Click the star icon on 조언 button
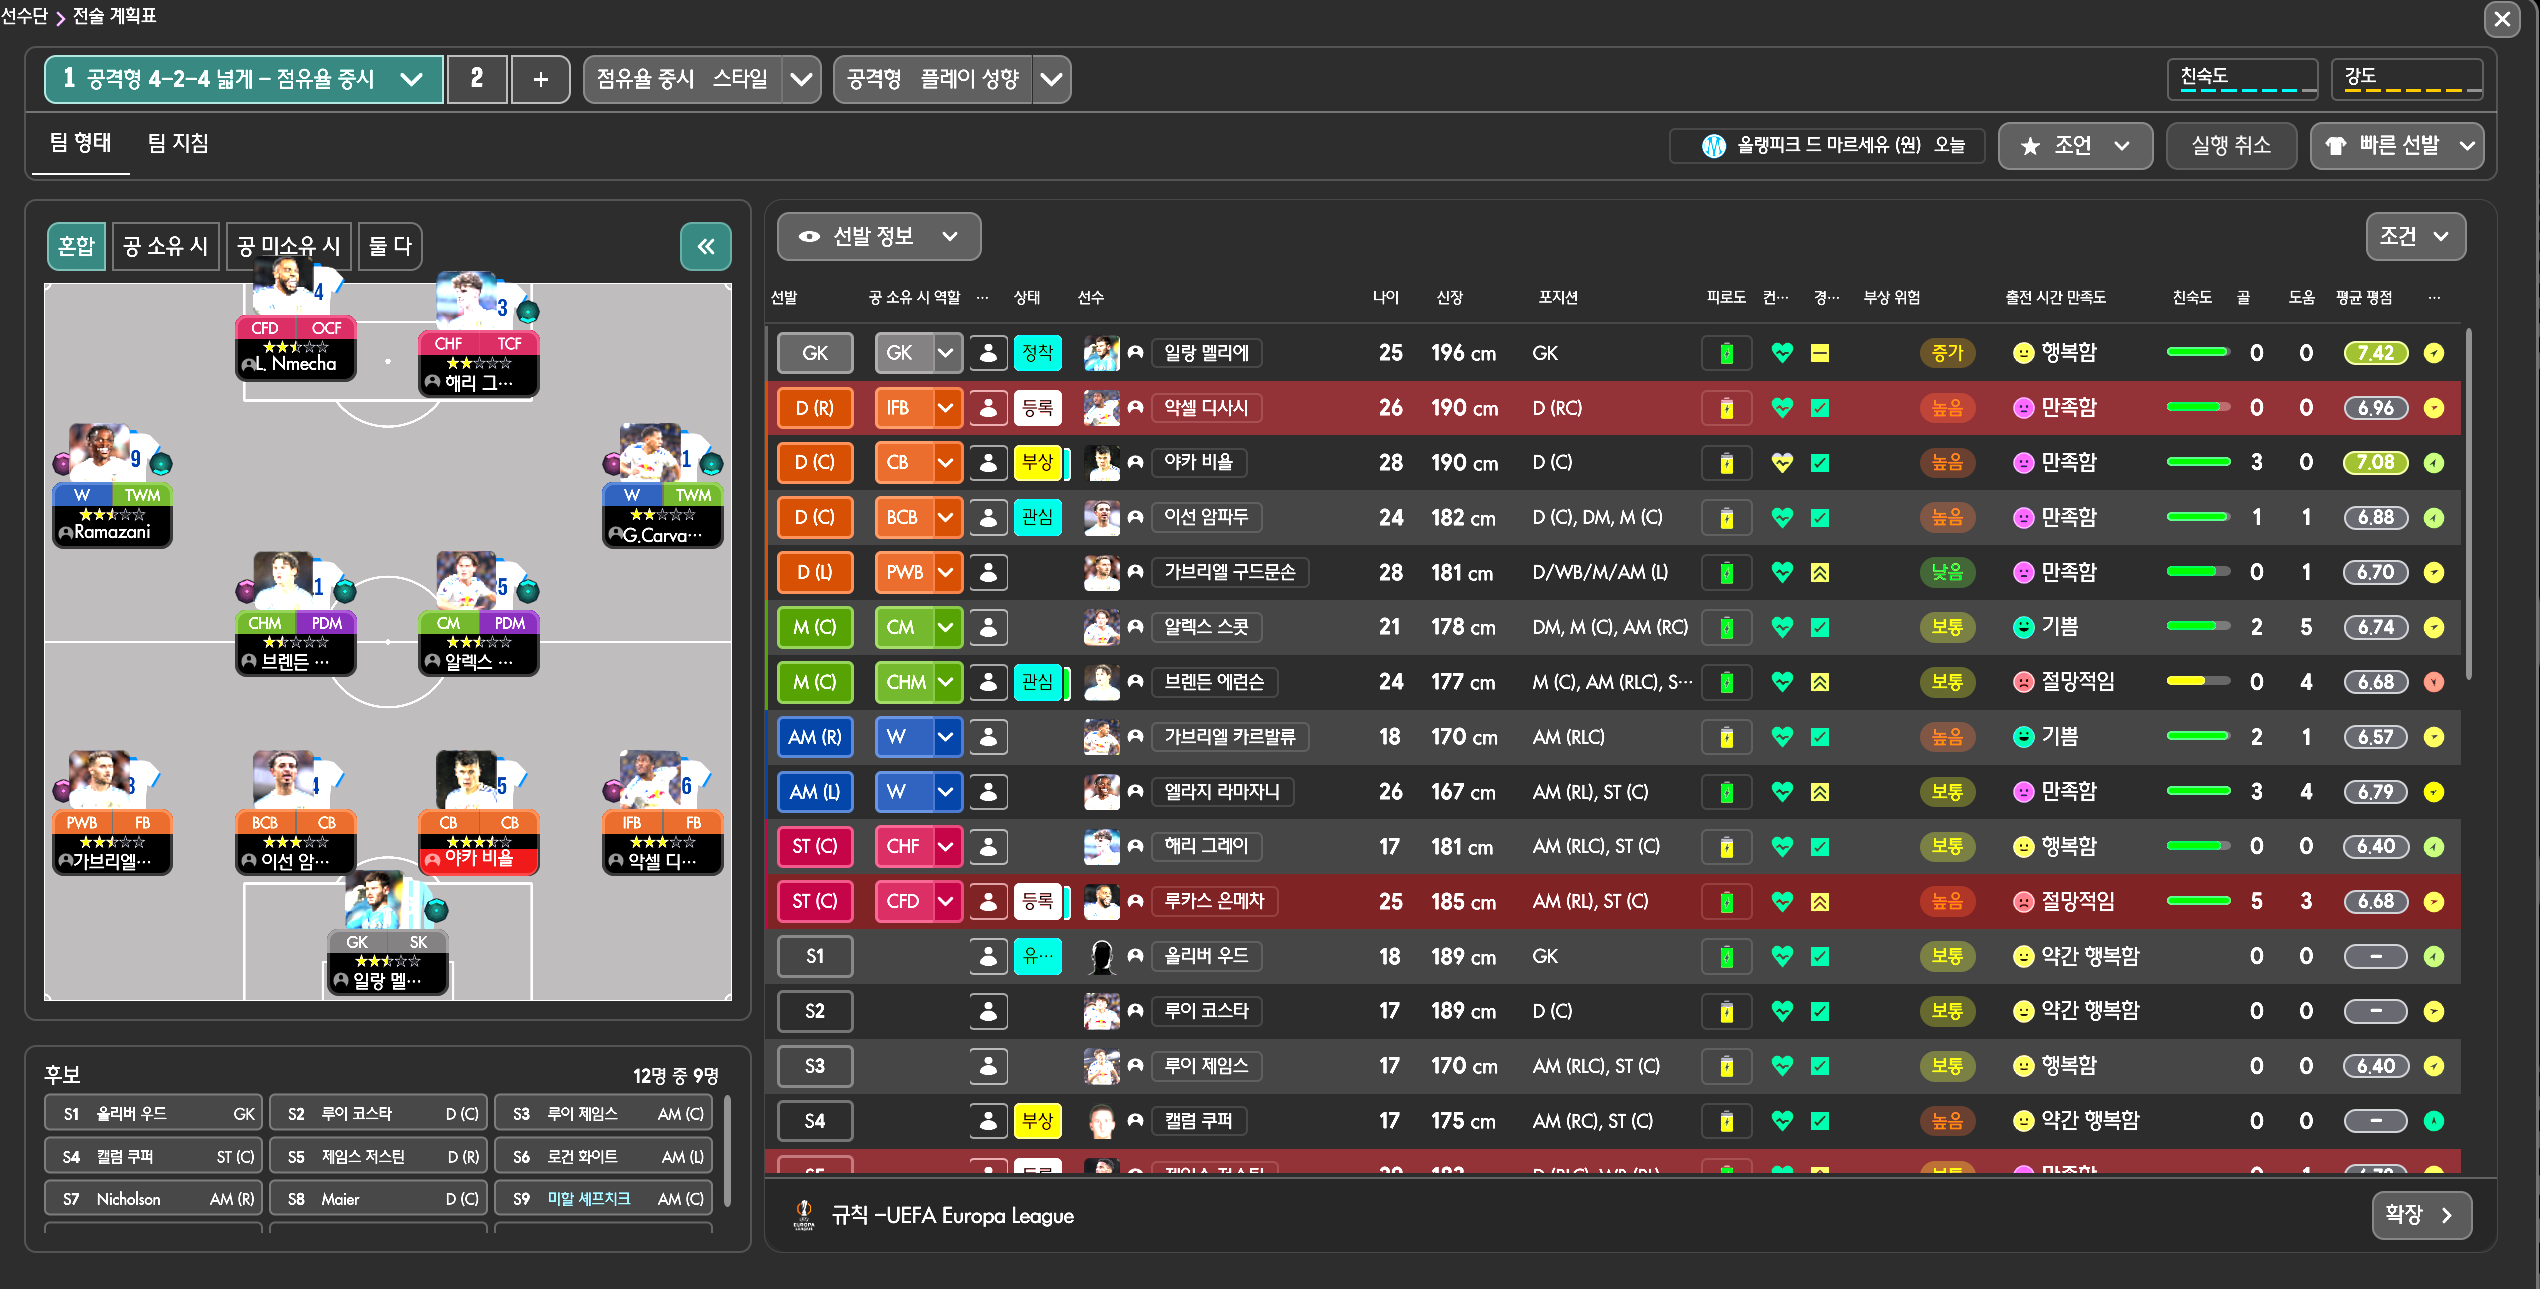This screenshot has width=2540, height=1289. (2030, 146)
